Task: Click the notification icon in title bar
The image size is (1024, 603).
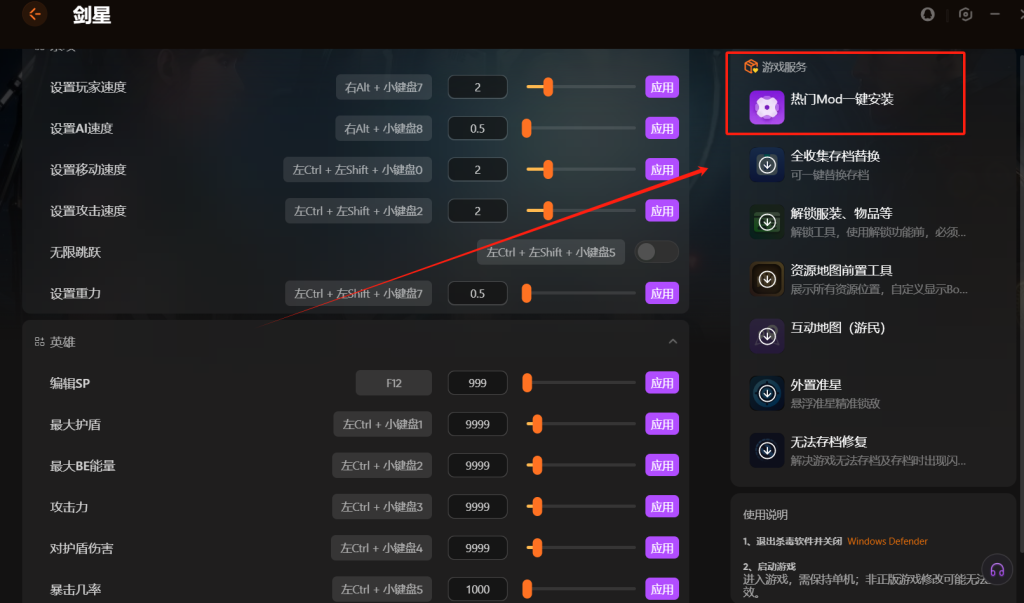Action: (x=927, y=14)
